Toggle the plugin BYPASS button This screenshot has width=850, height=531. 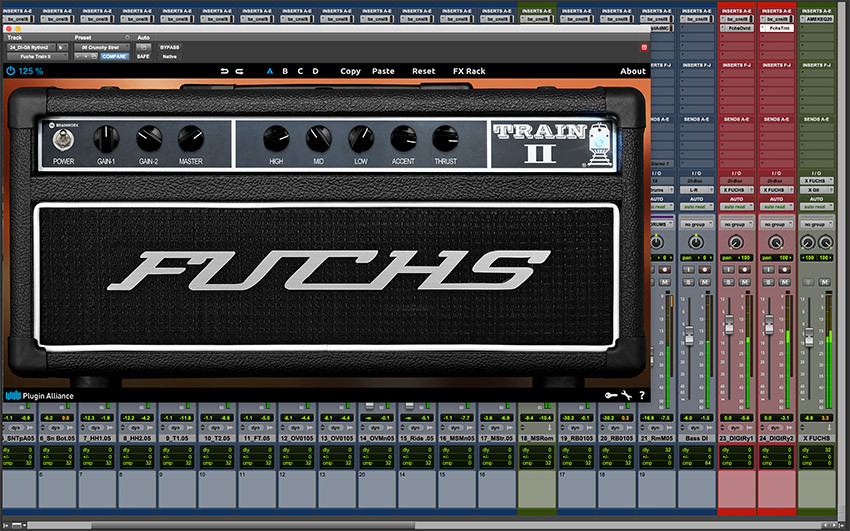[170, 47]
